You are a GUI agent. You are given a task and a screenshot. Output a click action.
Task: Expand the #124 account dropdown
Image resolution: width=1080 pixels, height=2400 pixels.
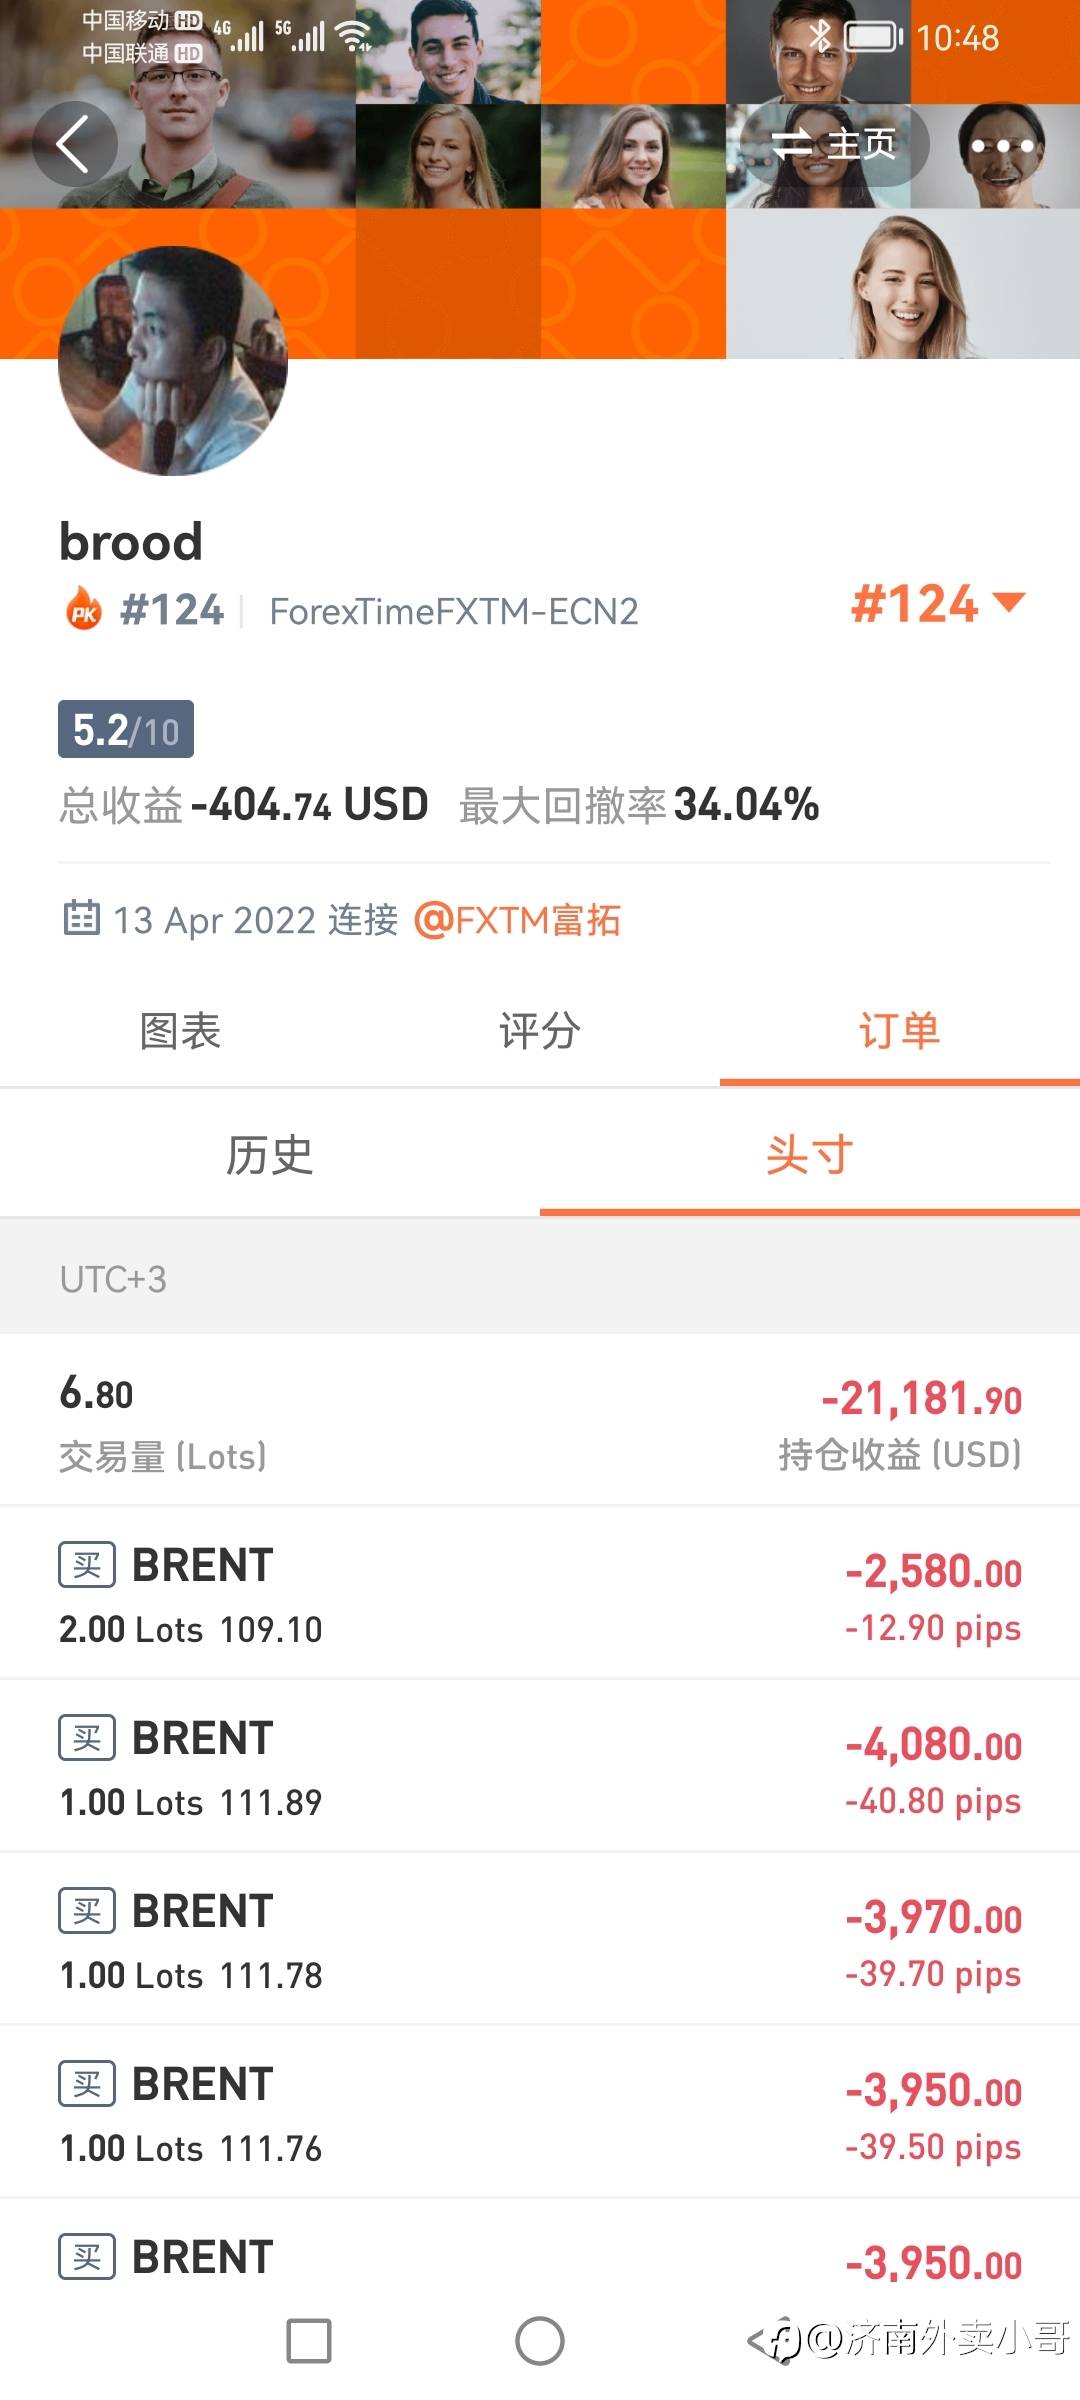coord(938,604)
